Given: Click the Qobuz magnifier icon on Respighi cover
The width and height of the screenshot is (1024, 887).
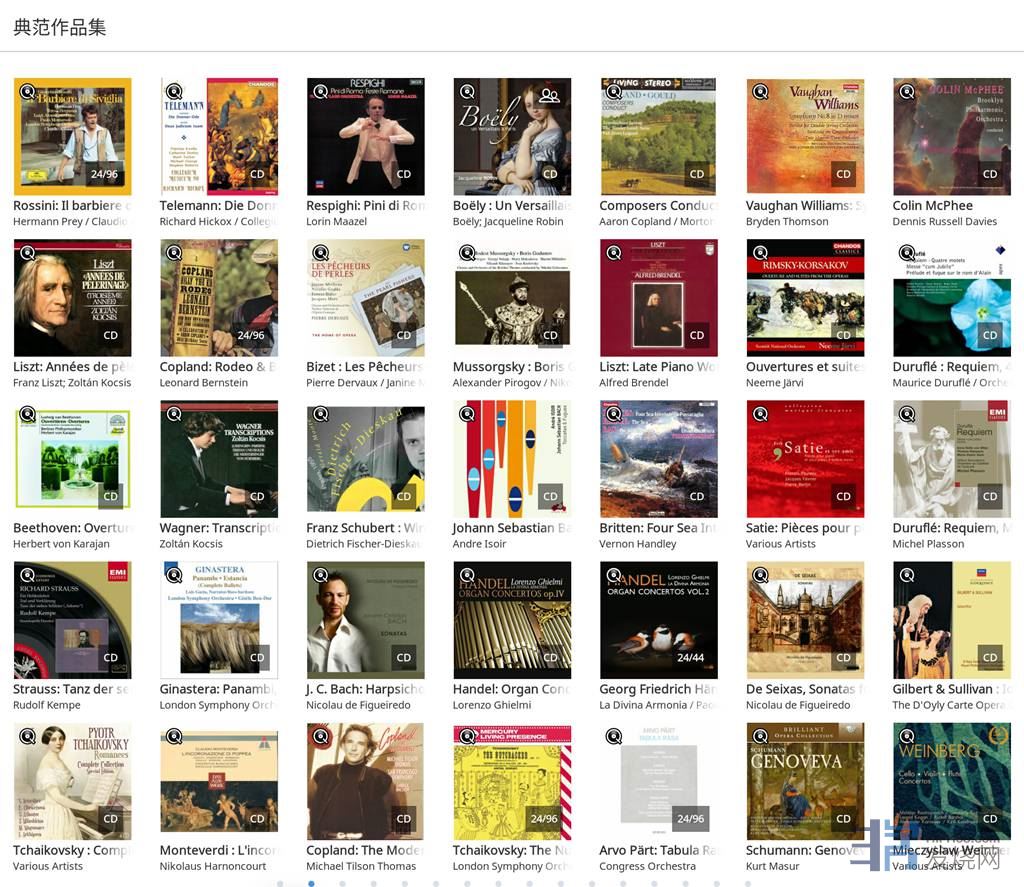Looking at the screenshot, I should (x=321, y=91).
